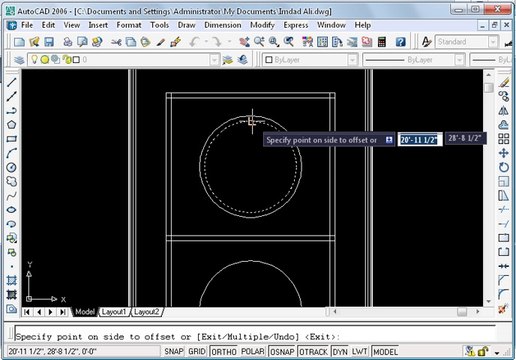
Task: Toggle GRID display in status bar
Action: 197,352
